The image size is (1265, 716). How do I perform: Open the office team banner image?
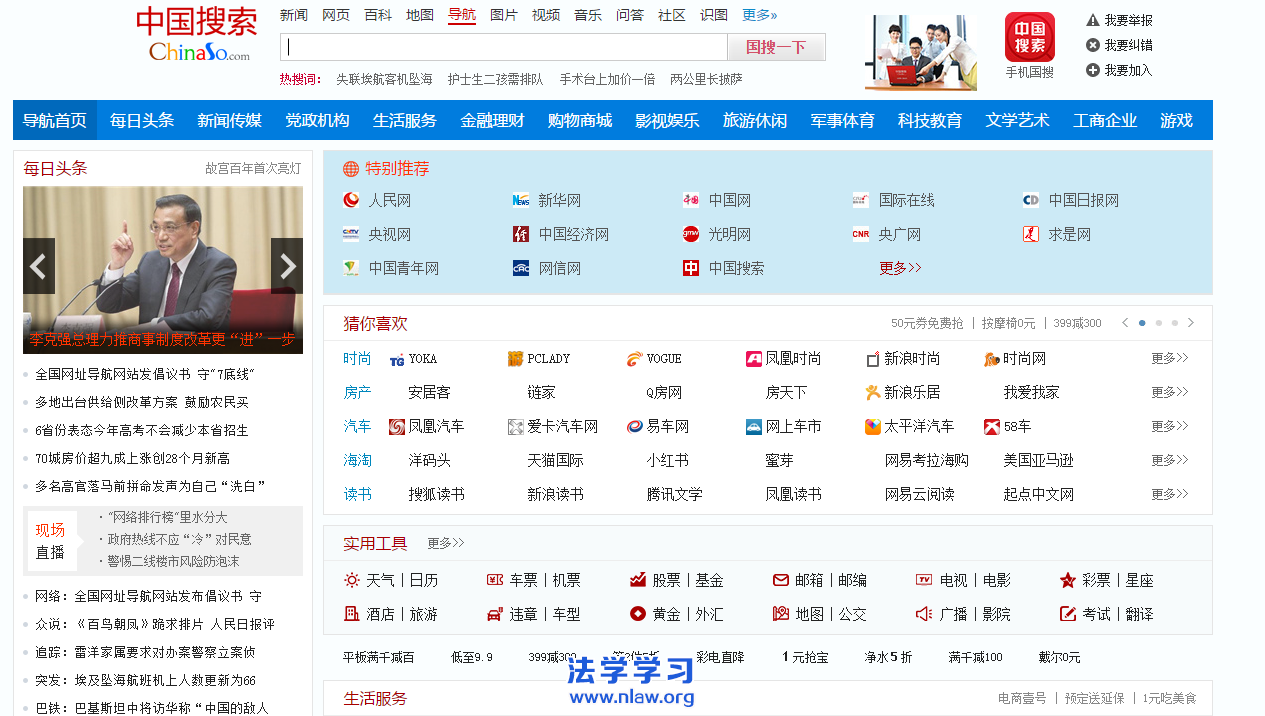tap(921, 52)
